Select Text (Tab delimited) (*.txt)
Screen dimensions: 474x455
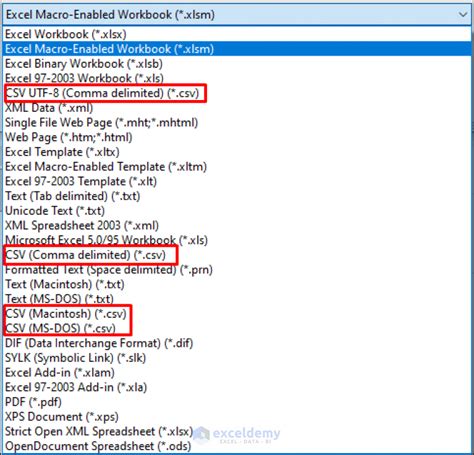pos(237,196)
